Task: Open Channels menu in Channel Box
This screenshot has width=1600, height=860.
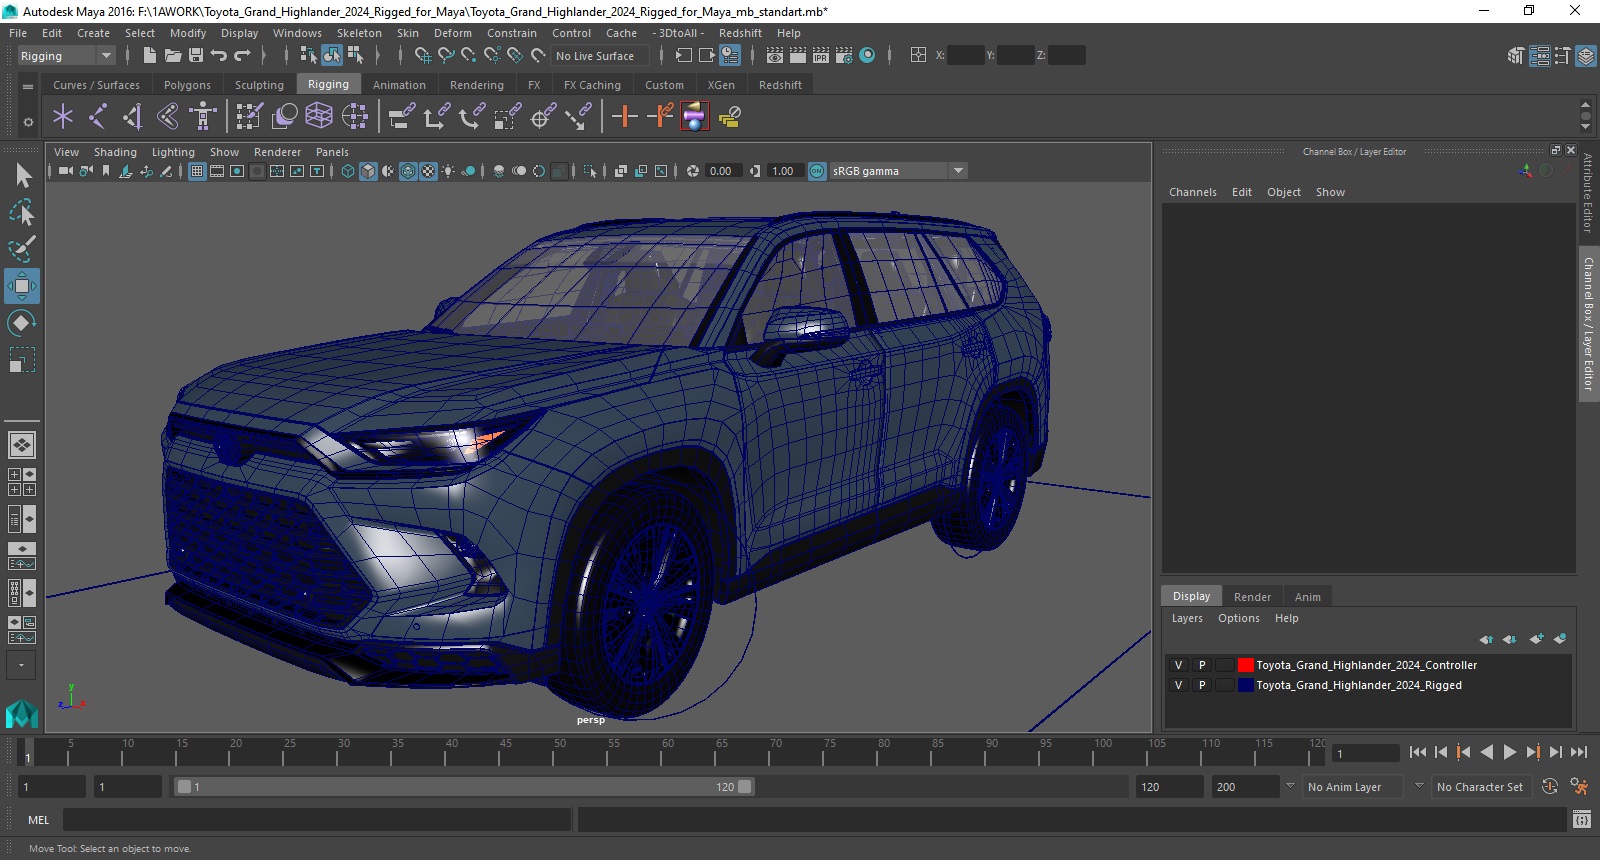Action: [1193, 192]
